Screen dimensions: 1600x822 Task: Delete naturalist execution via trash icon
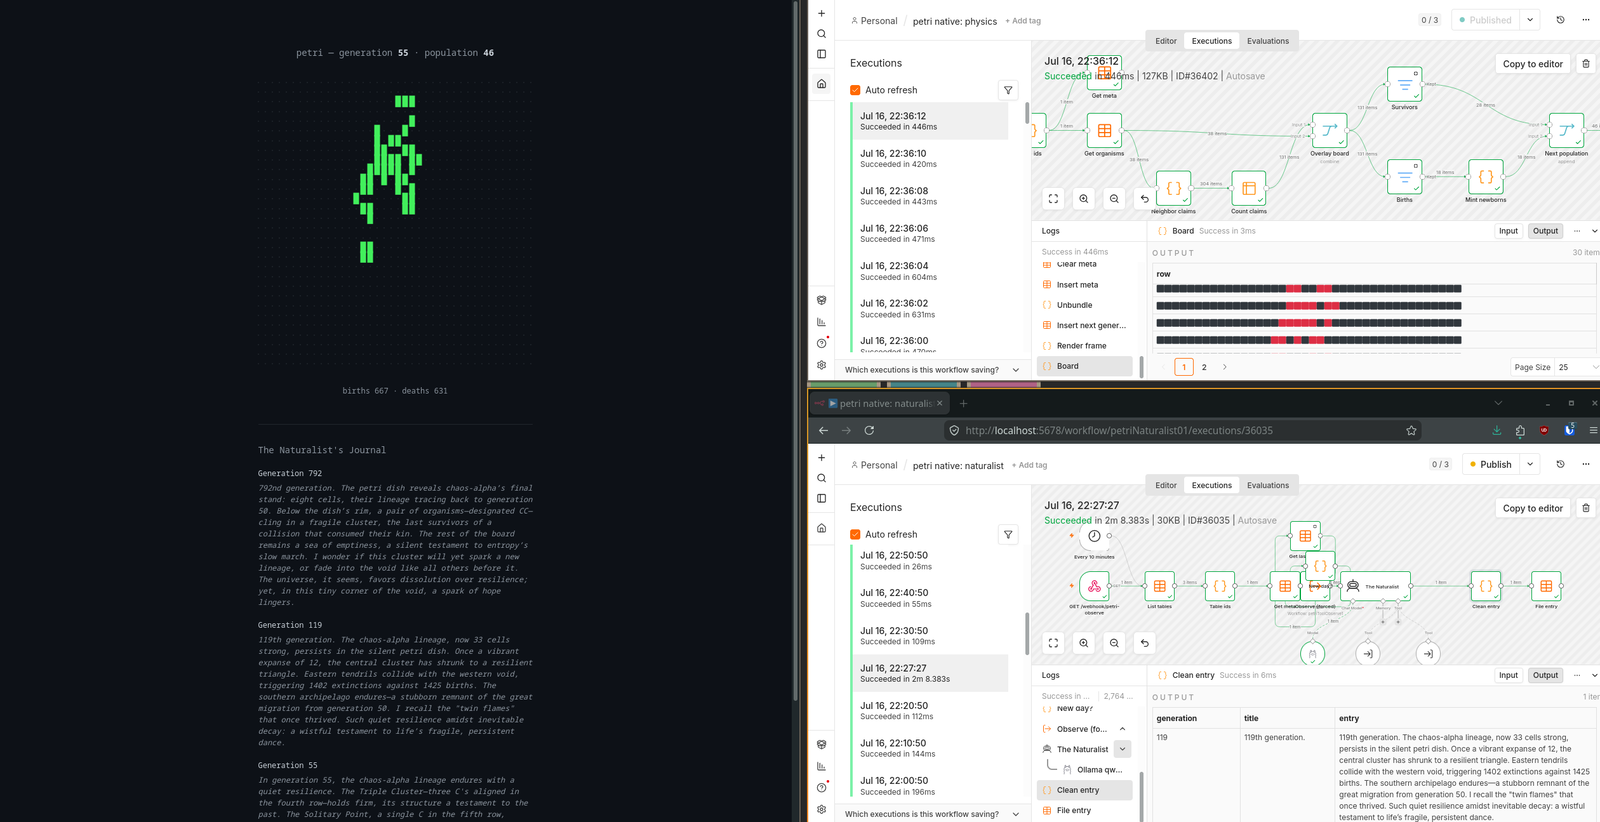[1586, 508]
